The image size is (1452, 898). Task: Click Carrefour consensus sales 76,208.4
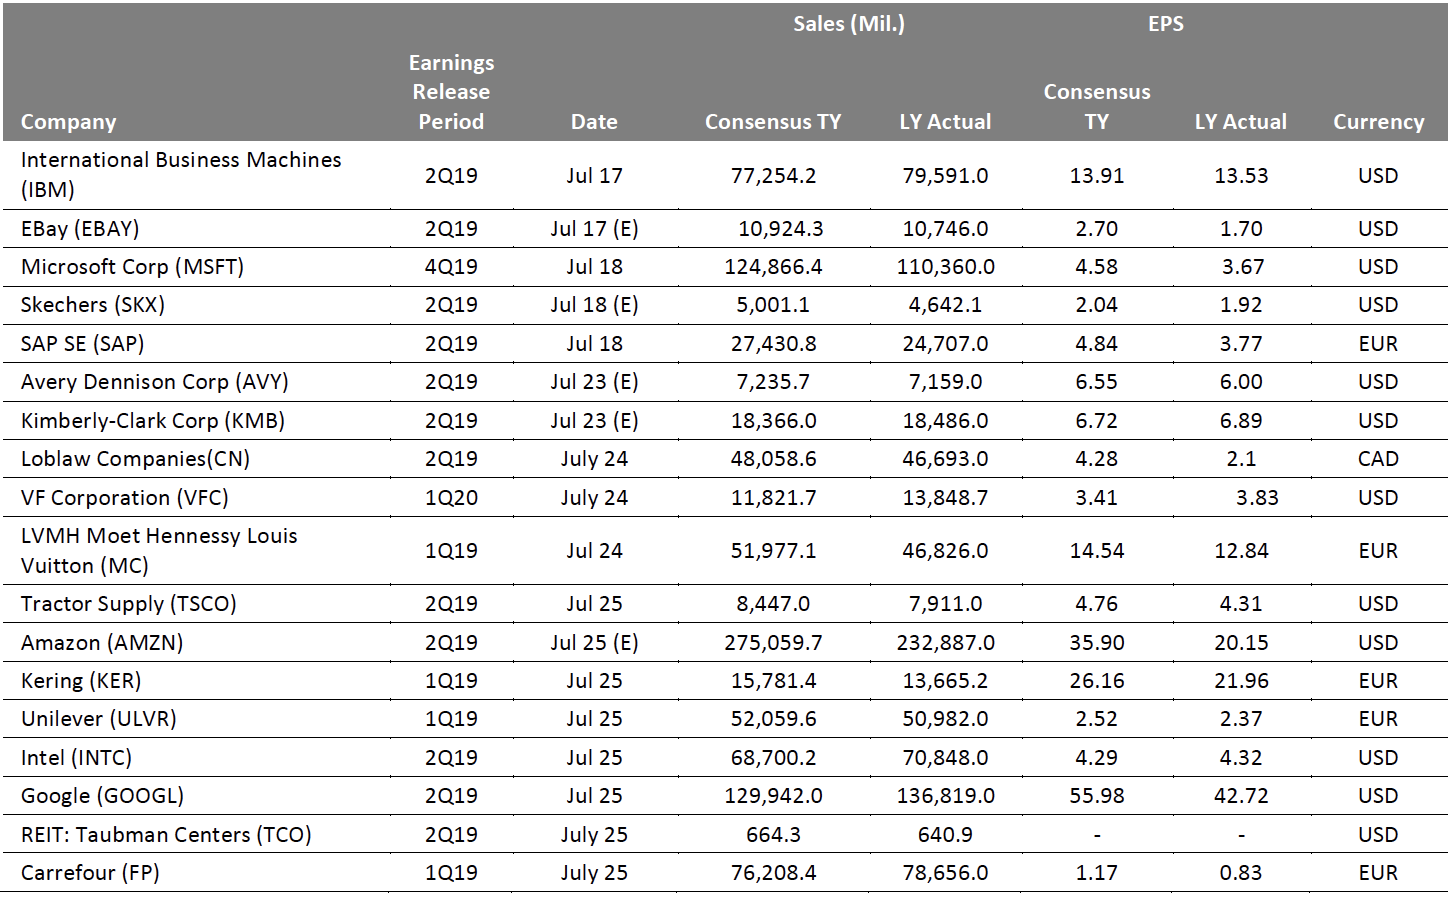pyautogui.click(x=773, y=873)
